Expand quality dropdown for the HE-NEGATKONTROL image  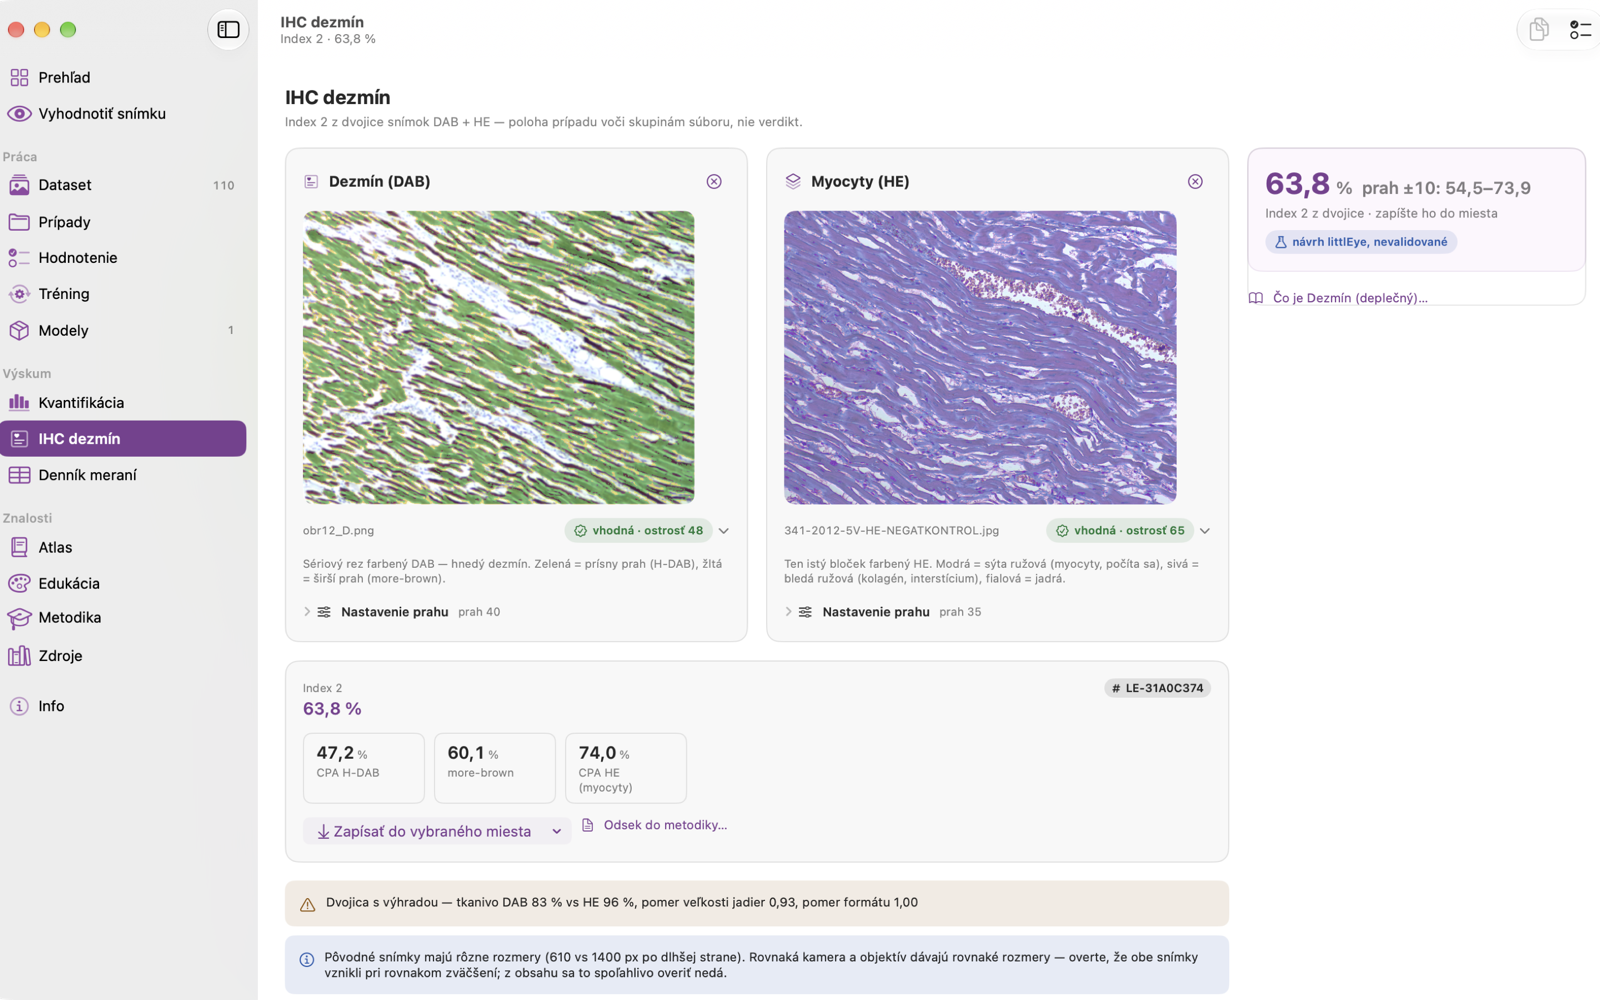point(1205,531)
